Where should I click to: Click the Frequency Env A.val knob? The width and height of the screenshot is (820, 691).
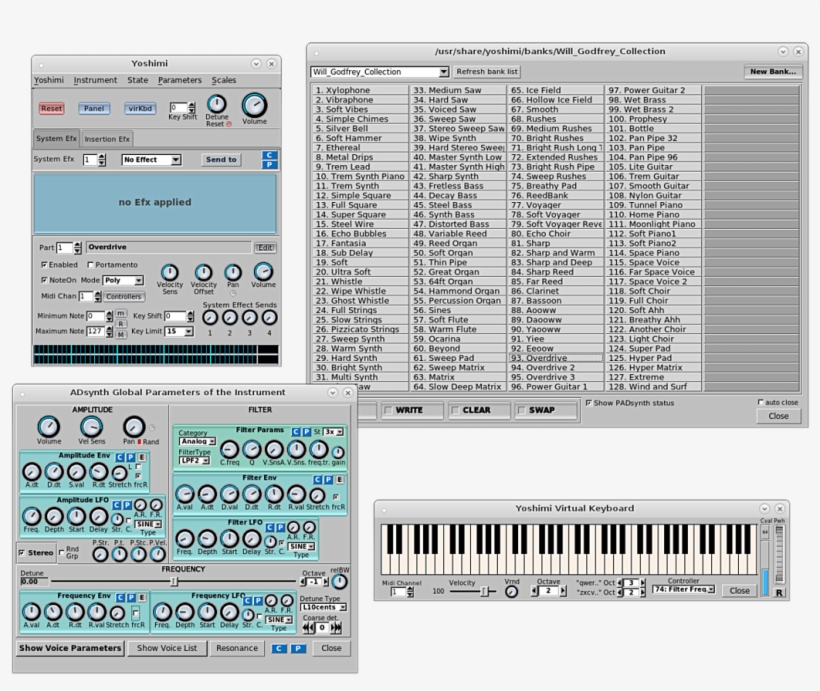[x=31, y=612]
